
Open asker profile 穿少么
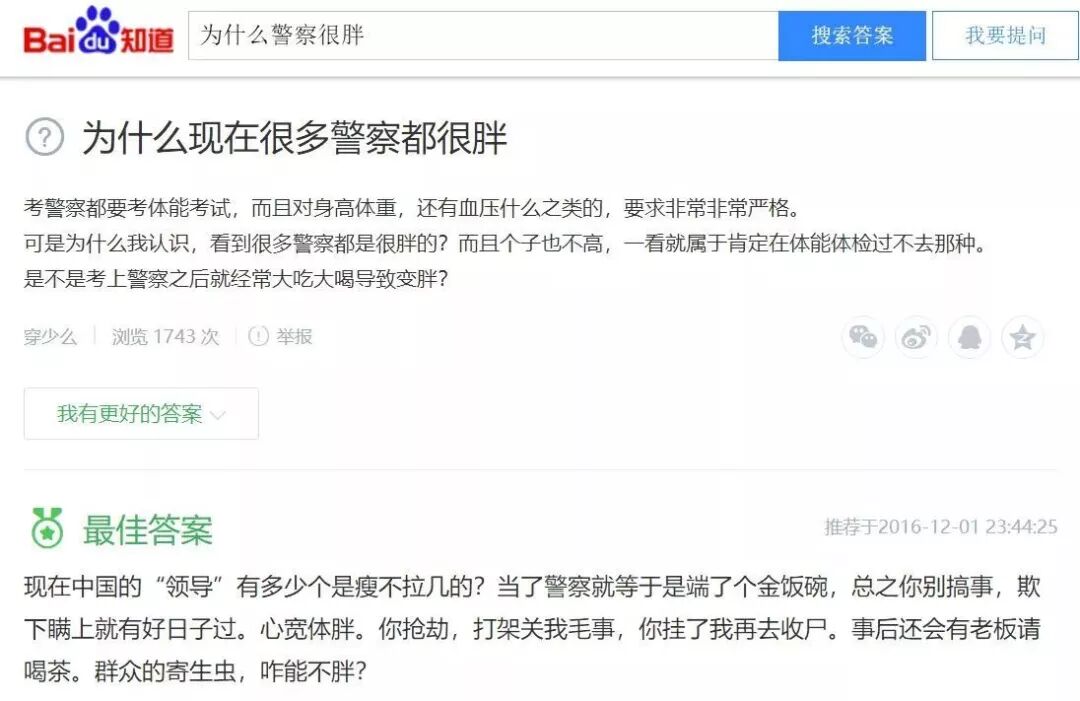(x=50, y=336)
